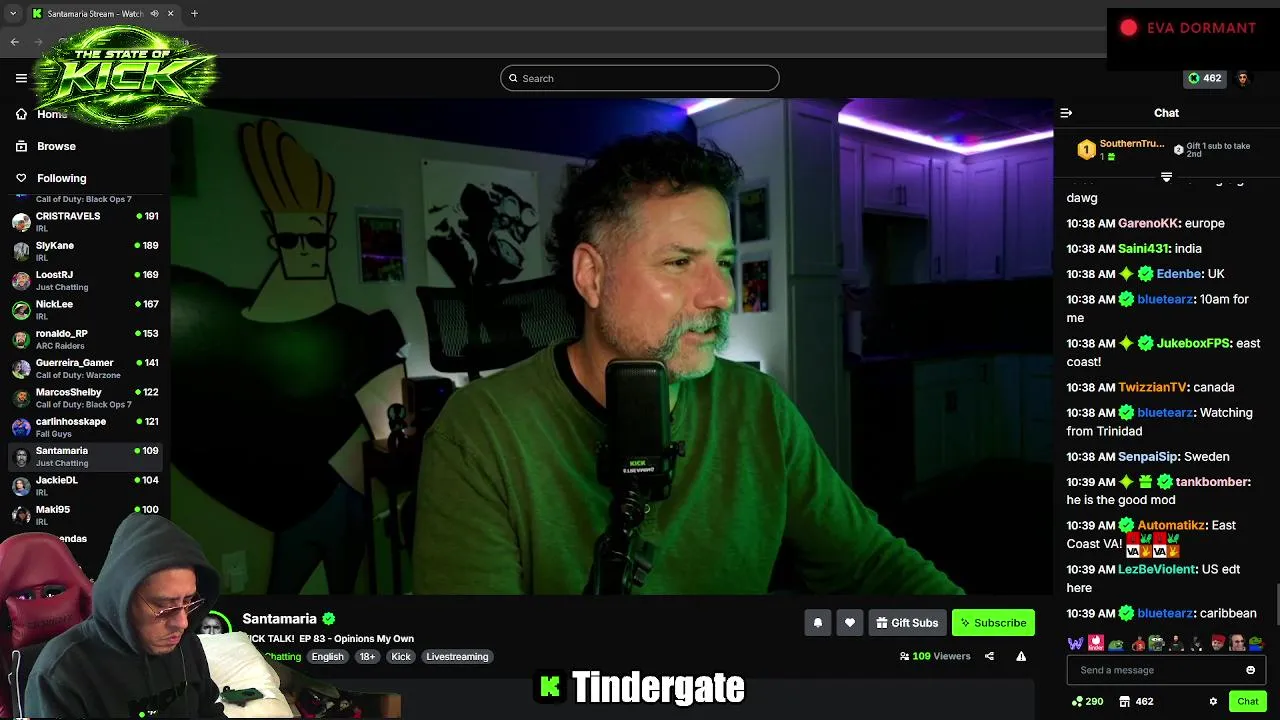Share the stream via share icon
The width and height of the screenshot is (1280, 720).
click(989, 656)
